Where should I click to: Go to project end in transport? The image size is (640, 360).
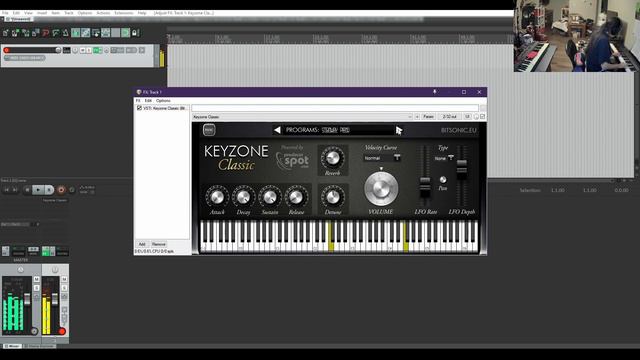click(15, 190)
